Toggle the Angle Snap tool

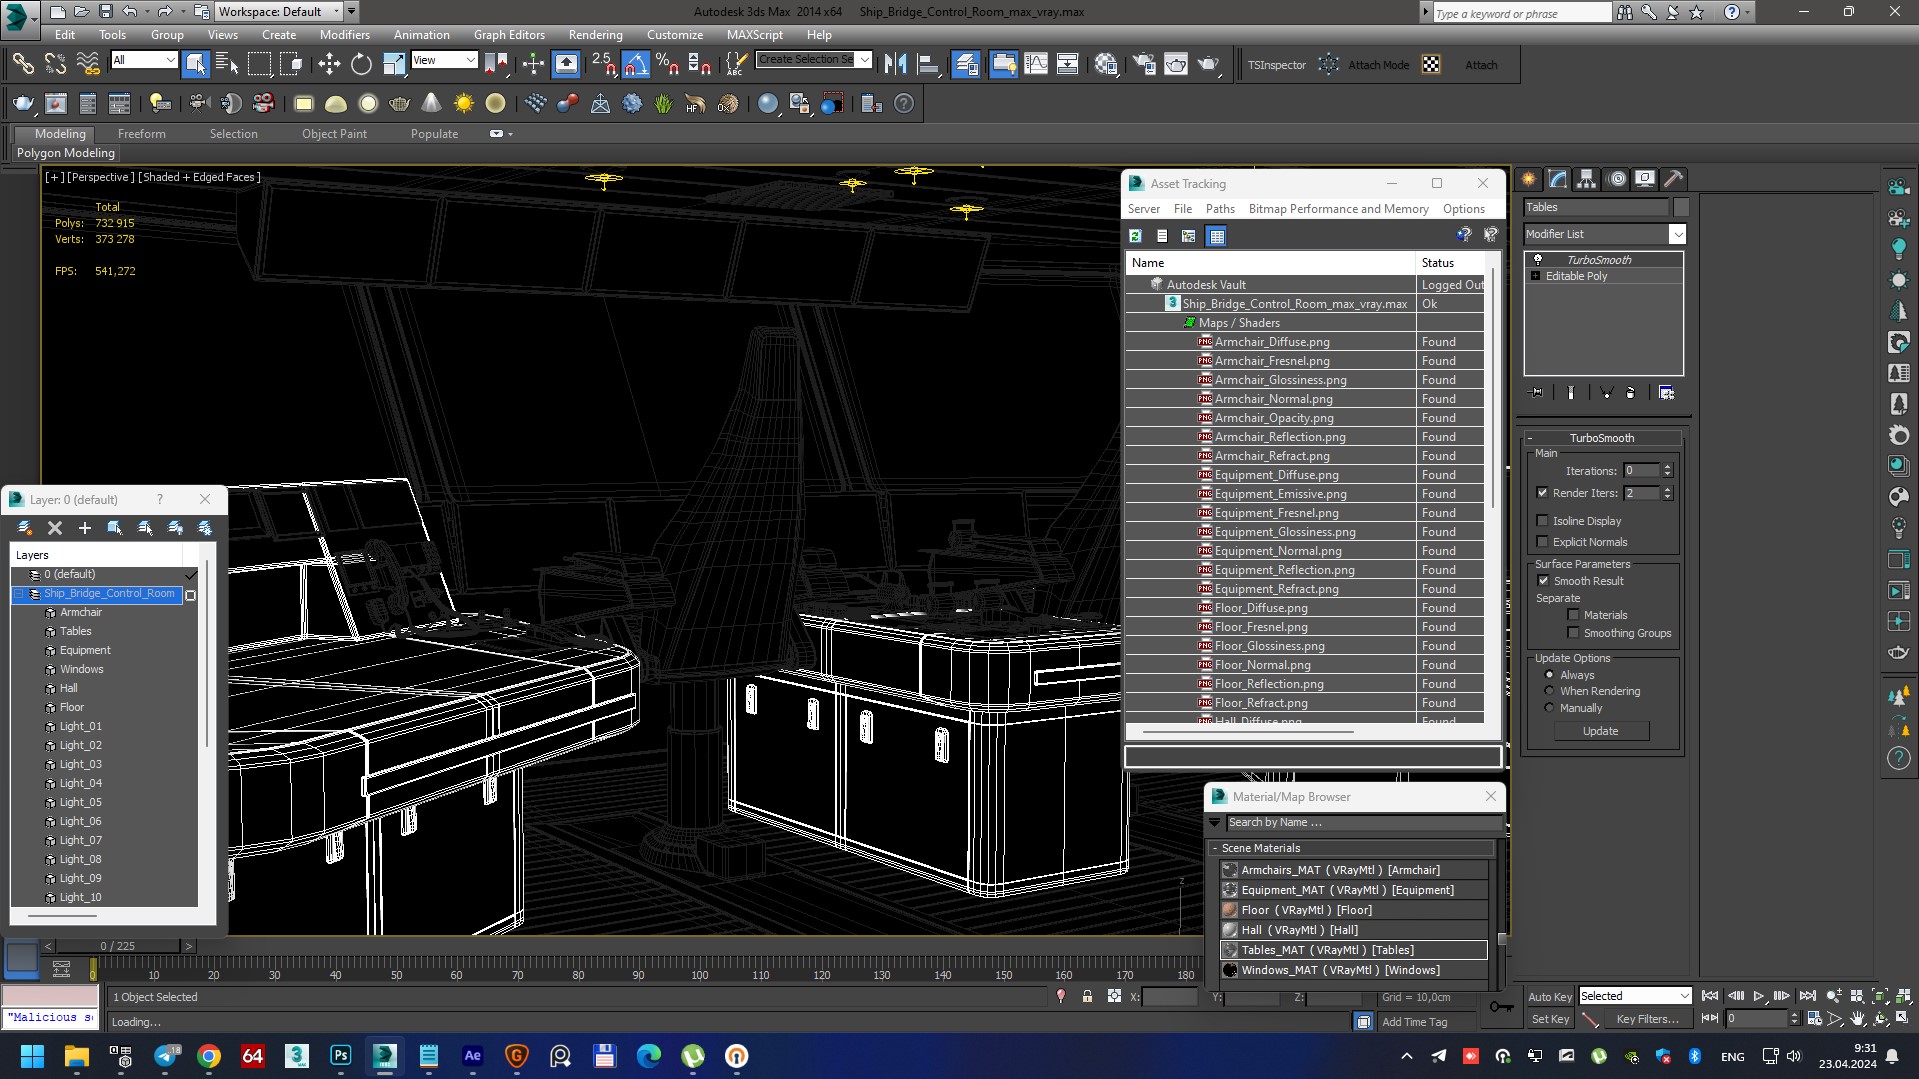tap(636, 64)
